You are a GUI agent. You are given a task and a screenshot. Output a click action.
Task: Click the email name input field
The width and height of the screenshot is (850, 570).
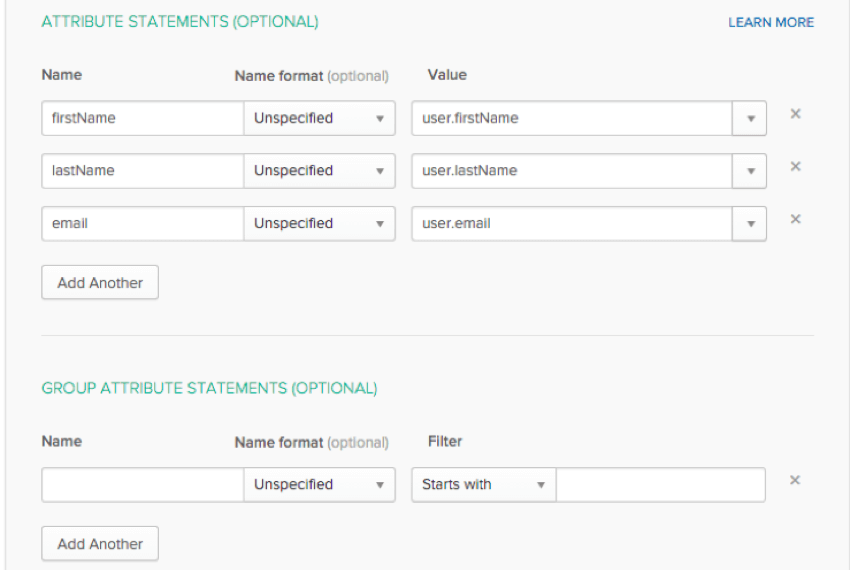[142, 224]
